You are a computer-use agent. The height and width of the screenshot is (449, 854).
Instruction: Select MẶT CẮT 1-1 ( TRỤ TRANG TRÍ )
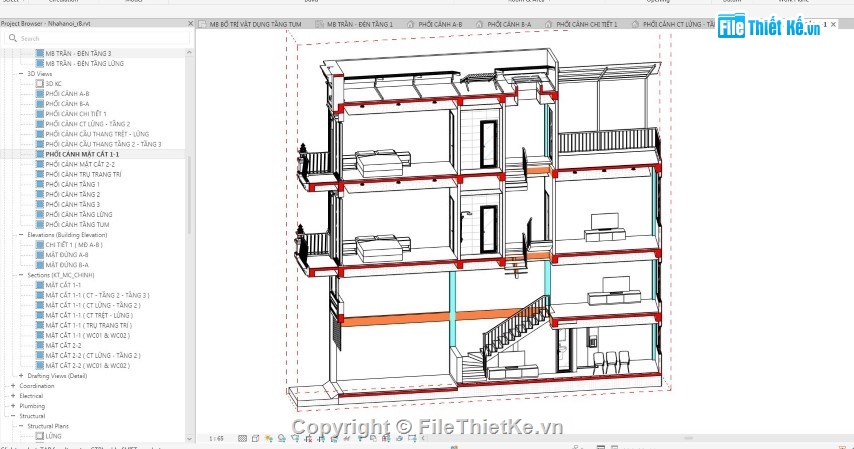pyautogui.click(x=88, y=325)
